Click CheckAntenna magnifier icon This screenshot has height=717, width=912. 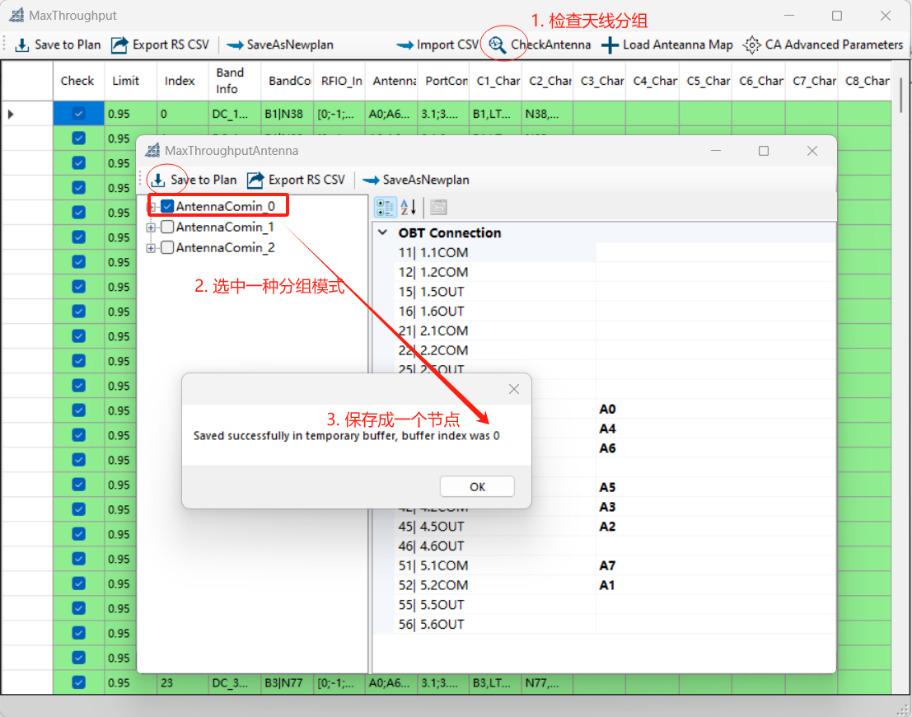497,45
